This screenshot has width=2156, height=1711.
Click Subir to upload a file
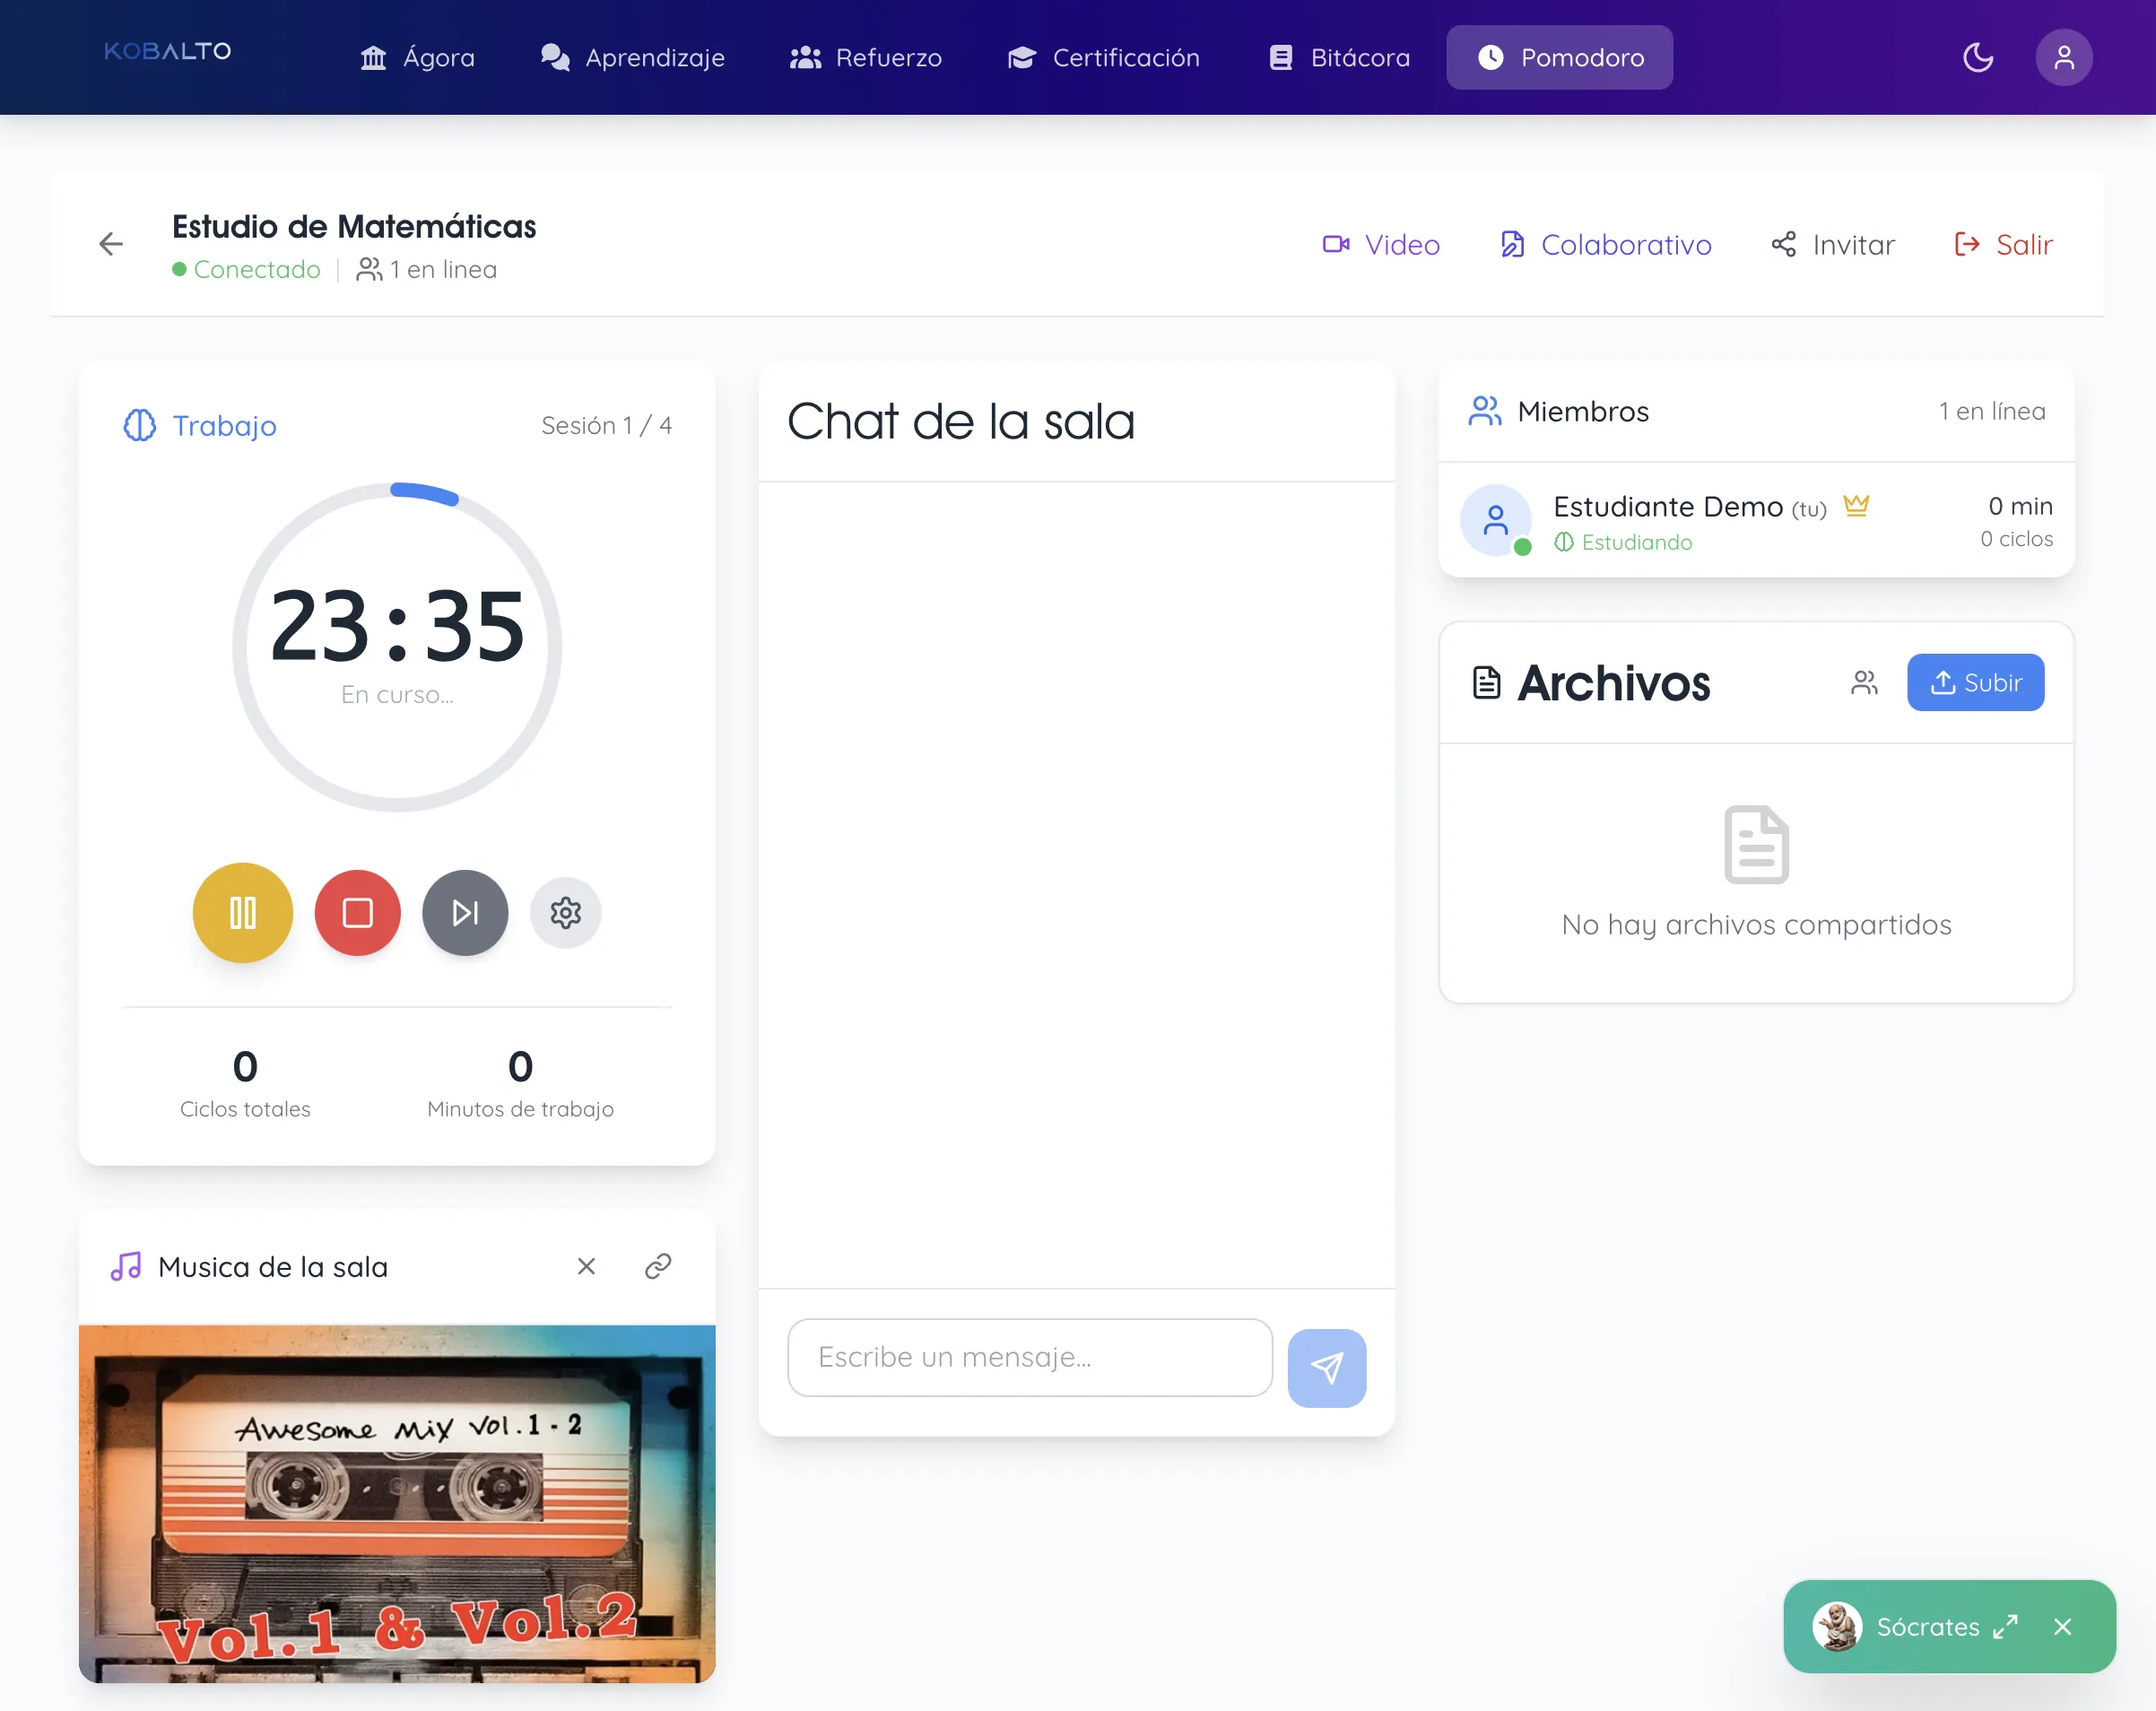pyautogui.click(x=1975, y=682)
